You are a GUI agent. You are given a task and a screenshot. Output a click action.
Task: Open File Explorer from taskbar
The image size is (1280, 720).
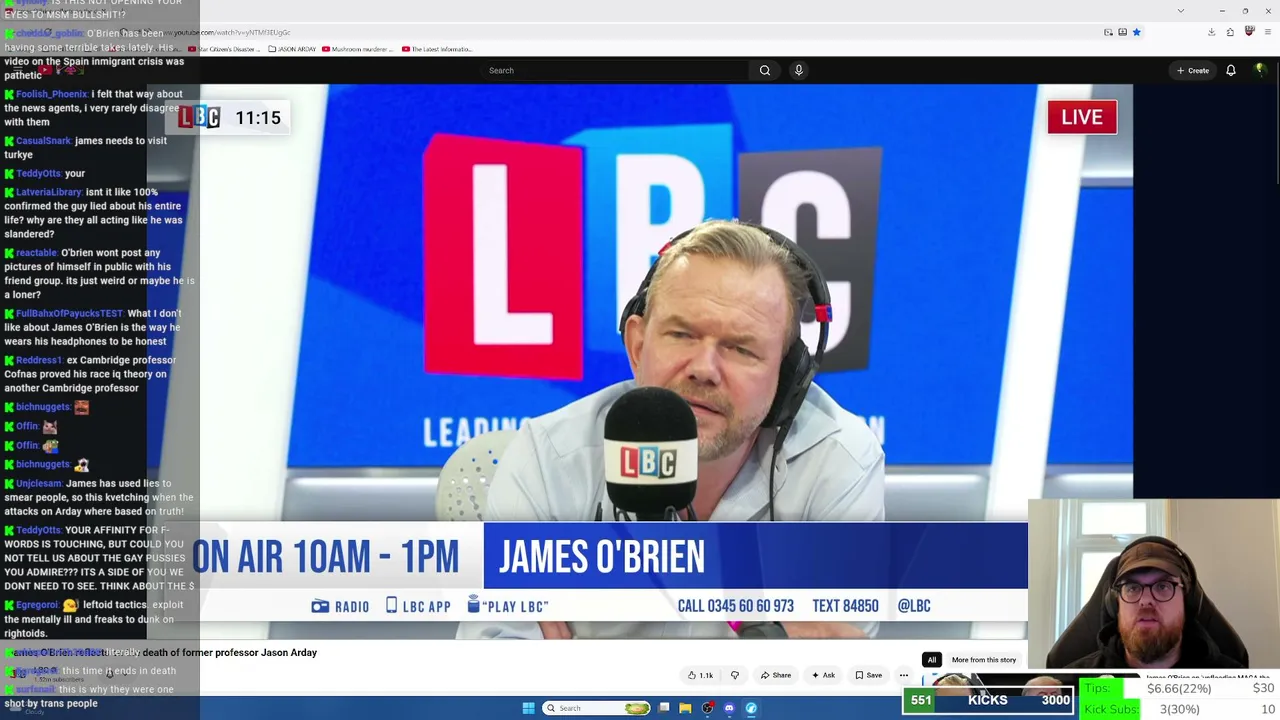(685, 708)
